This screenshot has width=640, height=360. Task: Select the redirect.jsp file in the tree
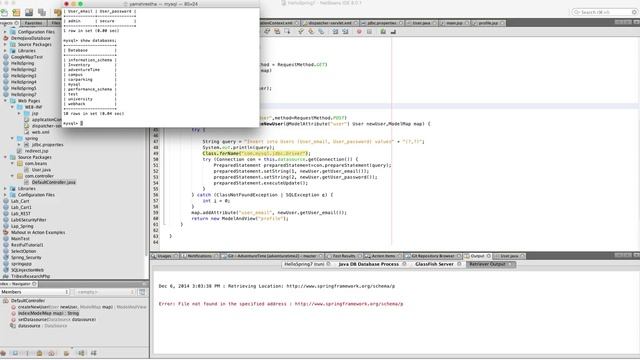click(36, 151)
